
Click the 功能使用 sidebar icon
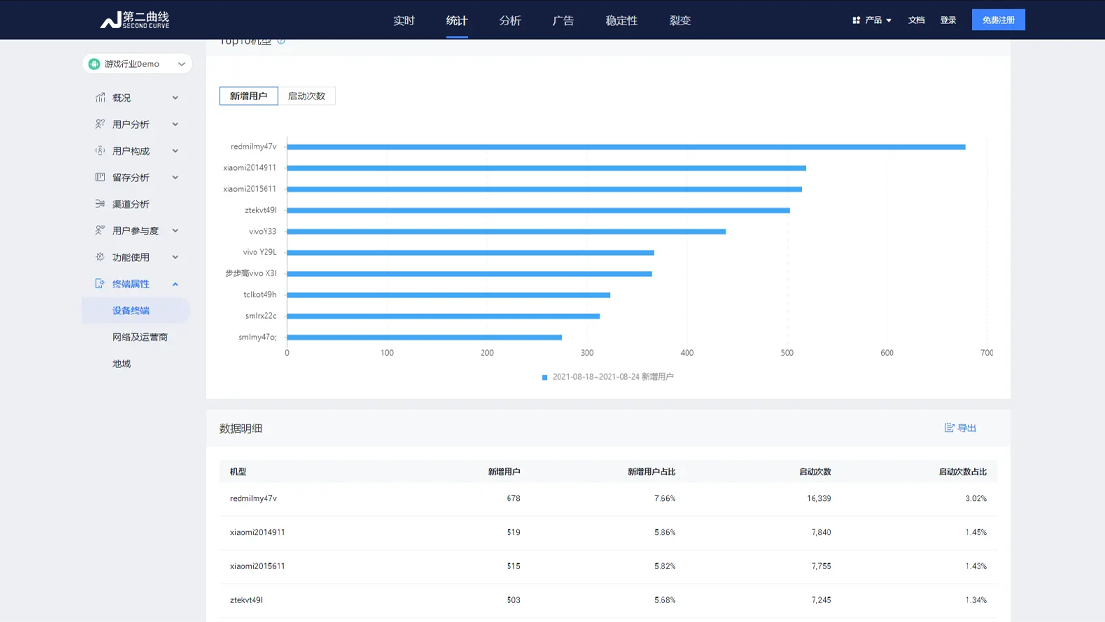[100, 257]
